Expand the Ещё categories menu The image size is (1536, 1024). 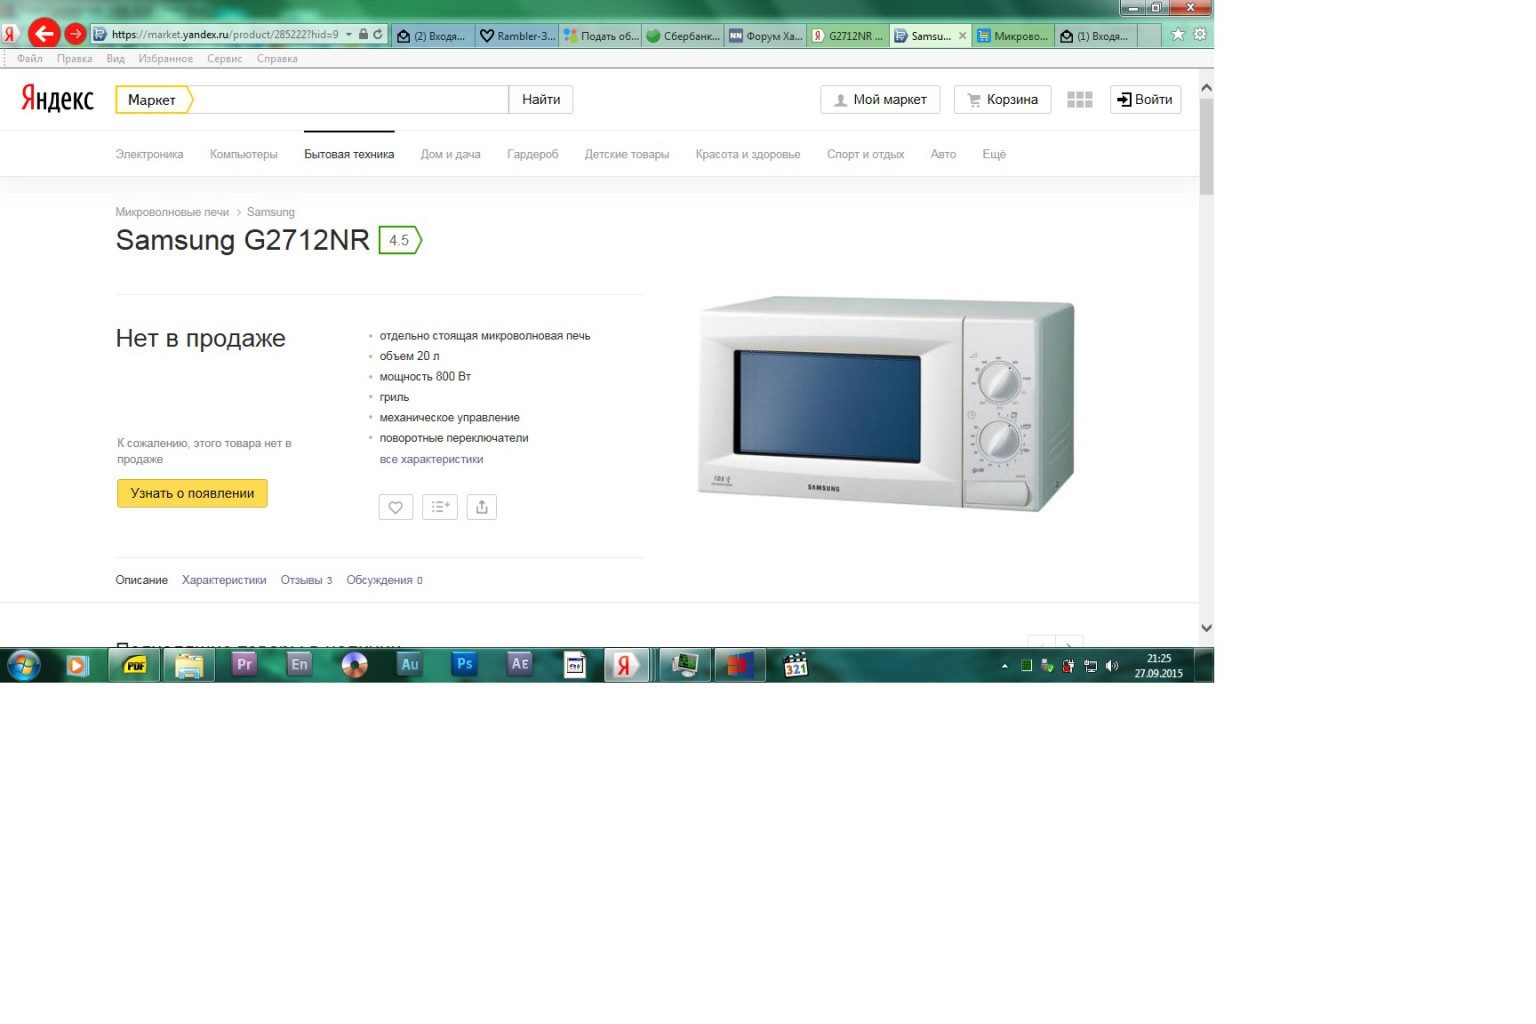coord(994,155)
